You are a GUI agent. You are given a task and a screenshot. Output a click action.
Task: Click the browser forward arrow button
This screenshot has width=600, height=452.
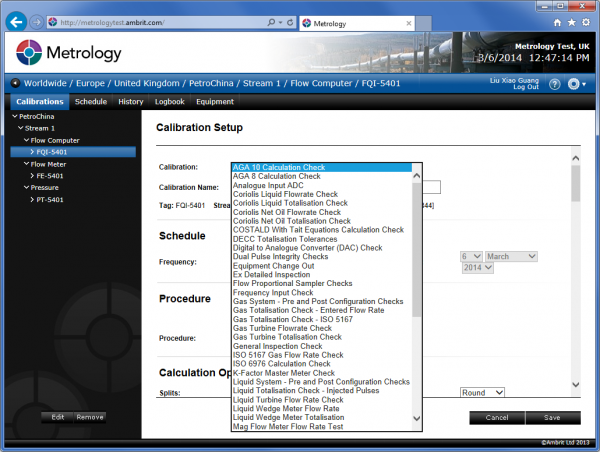[36, 22]
